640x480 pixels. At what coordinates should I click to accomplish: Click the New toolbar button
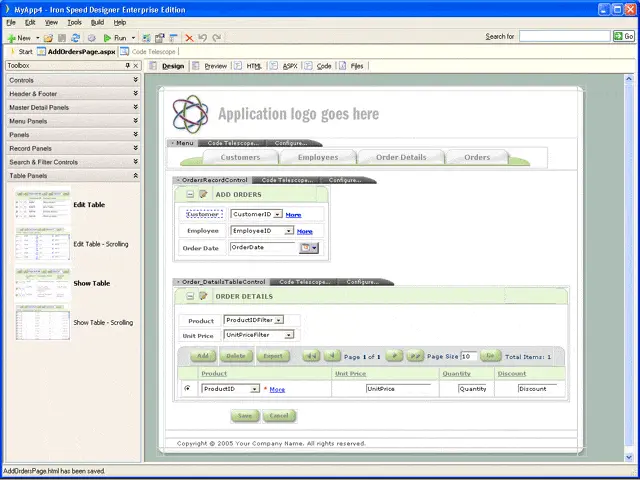[x=20, y=37]
